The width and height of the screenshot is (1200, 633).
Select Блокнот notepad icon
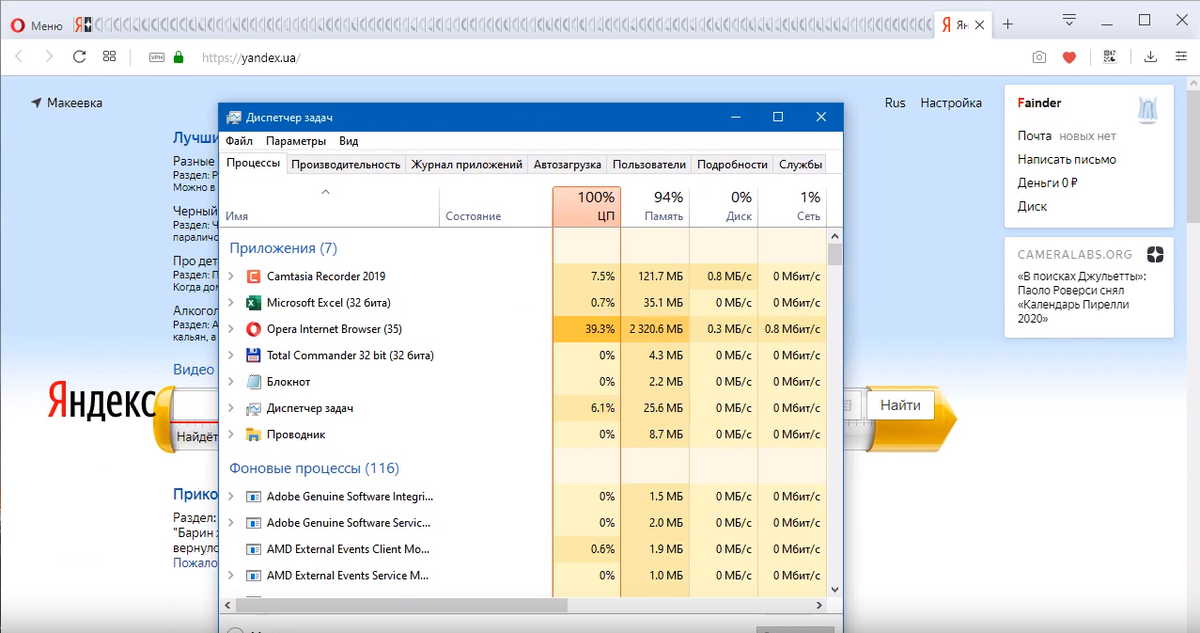coord(253,382)
